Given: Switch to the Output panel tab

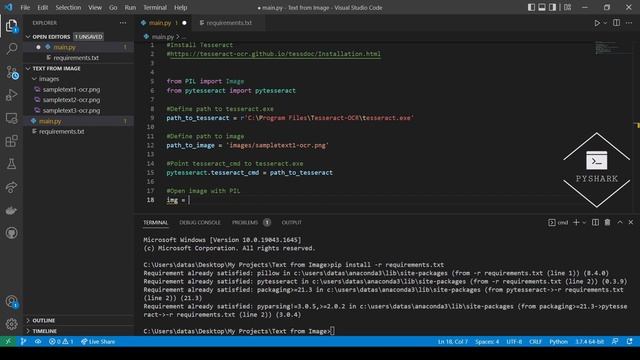Looking at the screenshot, I should (291, 222).
